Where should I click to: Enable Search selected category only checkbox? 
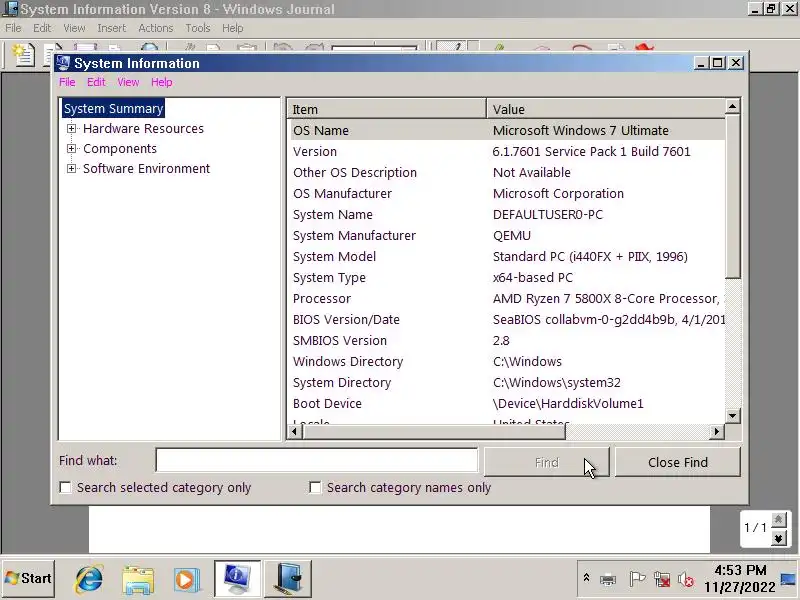point(65,488)
